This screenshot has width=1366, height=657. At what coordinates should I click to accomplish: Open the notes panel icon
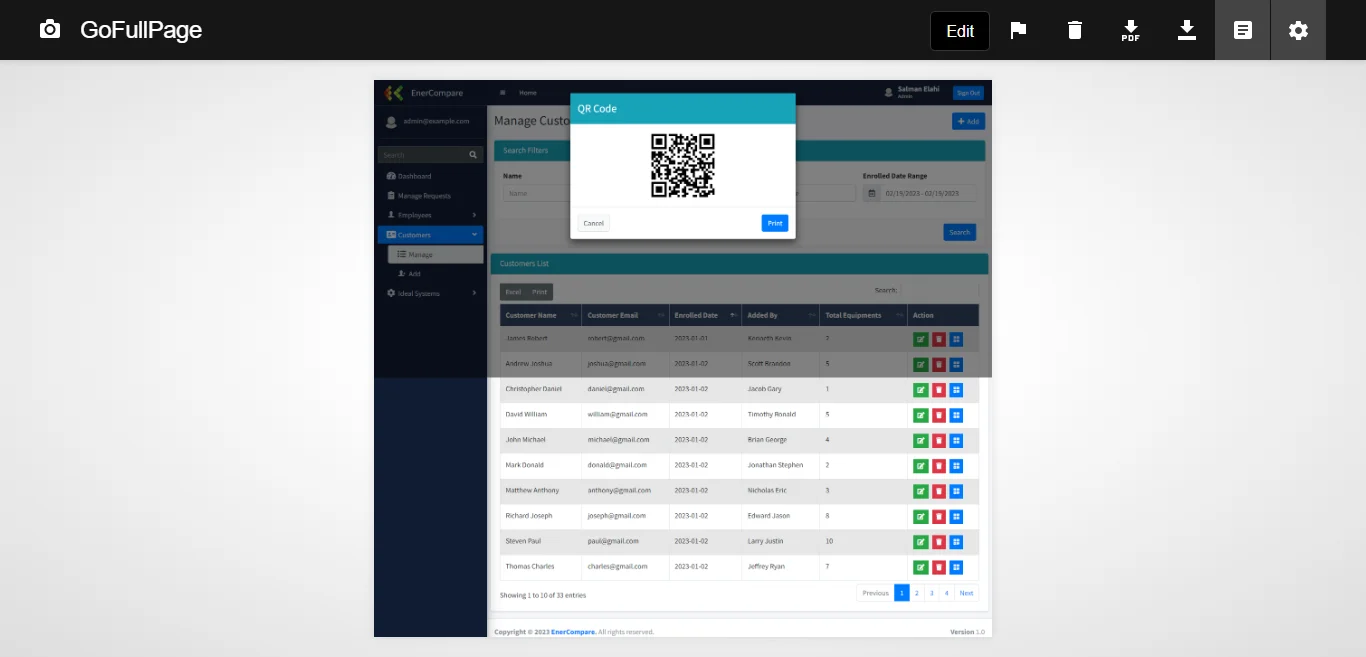pos(1242,30)
